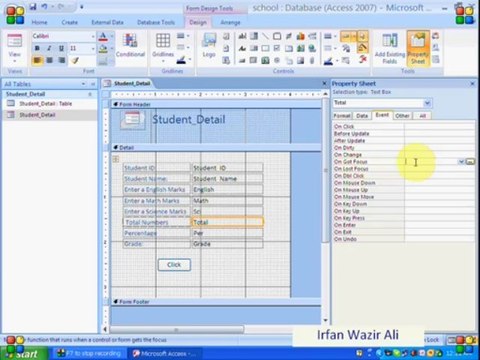This screenshot has height=360, width=480.
Task: Open the External Data ribbon tab
Action: click(x=107, y=22)
